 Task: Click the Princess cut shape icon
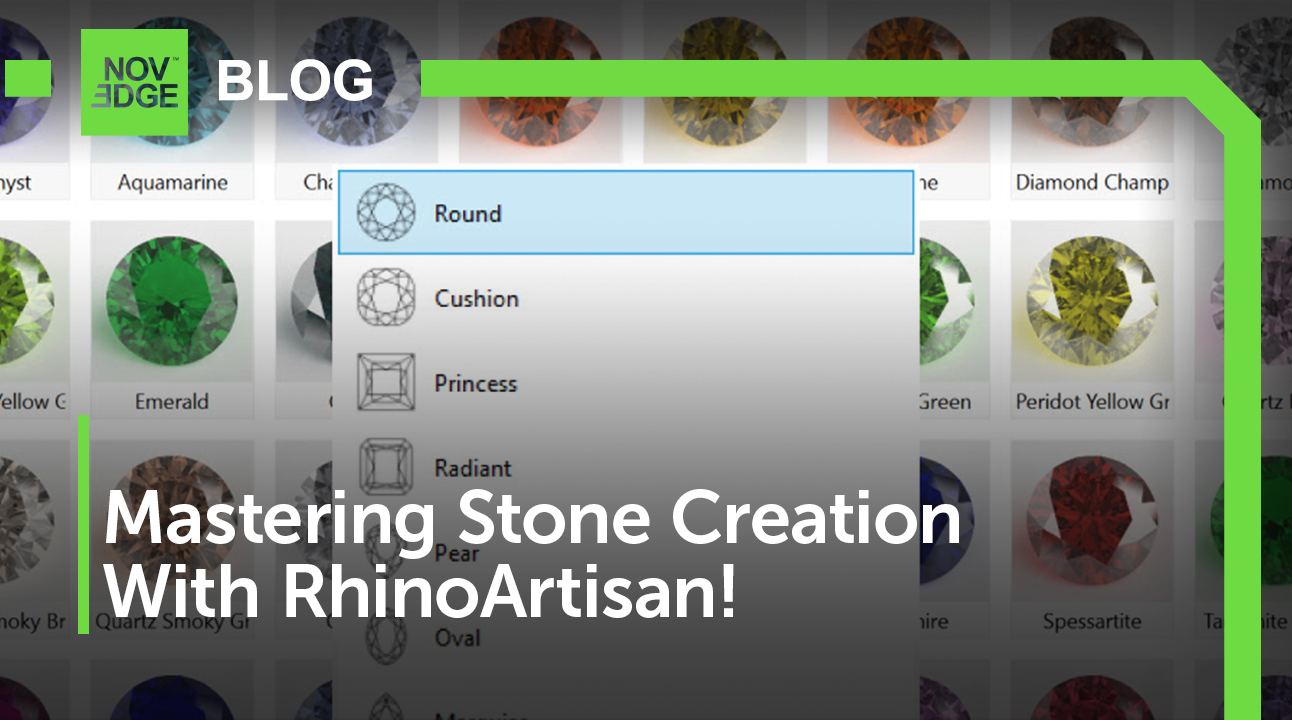(385, 383)
